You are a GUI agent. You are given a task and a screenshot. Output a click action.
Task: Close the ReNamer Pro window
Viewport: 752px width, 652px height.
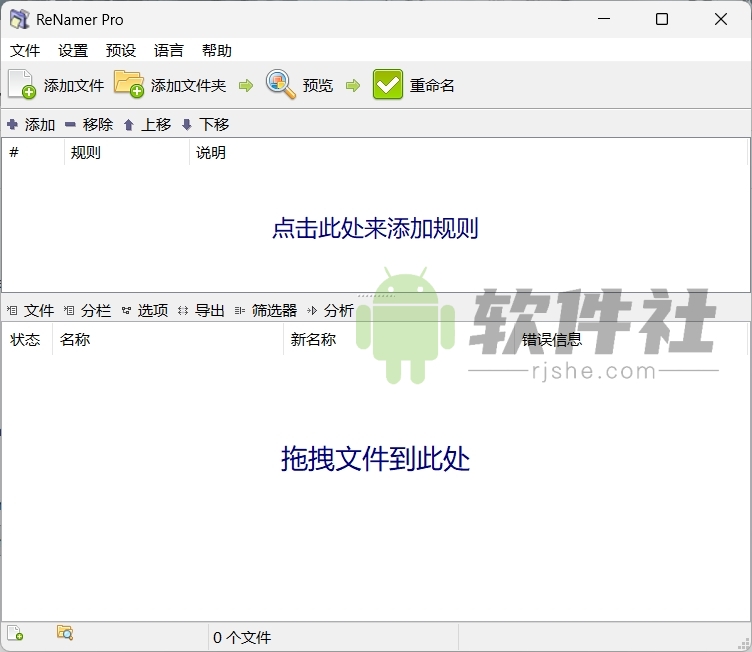click(x=721, y=19)
